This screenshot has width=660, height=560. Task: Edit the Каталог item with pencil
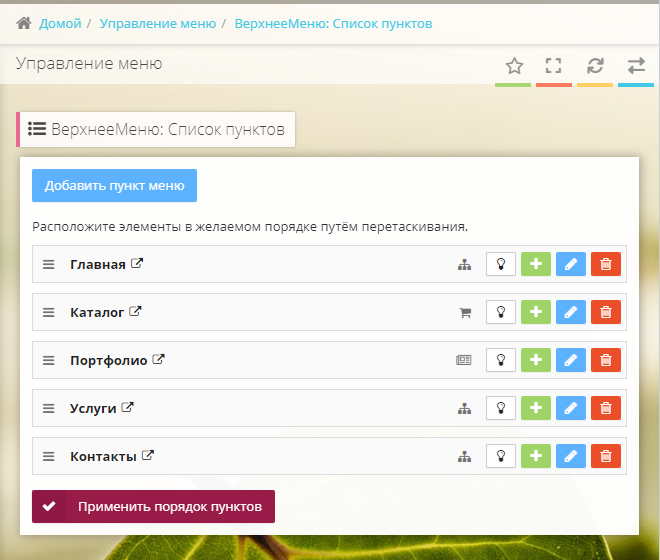click(570, 312)
